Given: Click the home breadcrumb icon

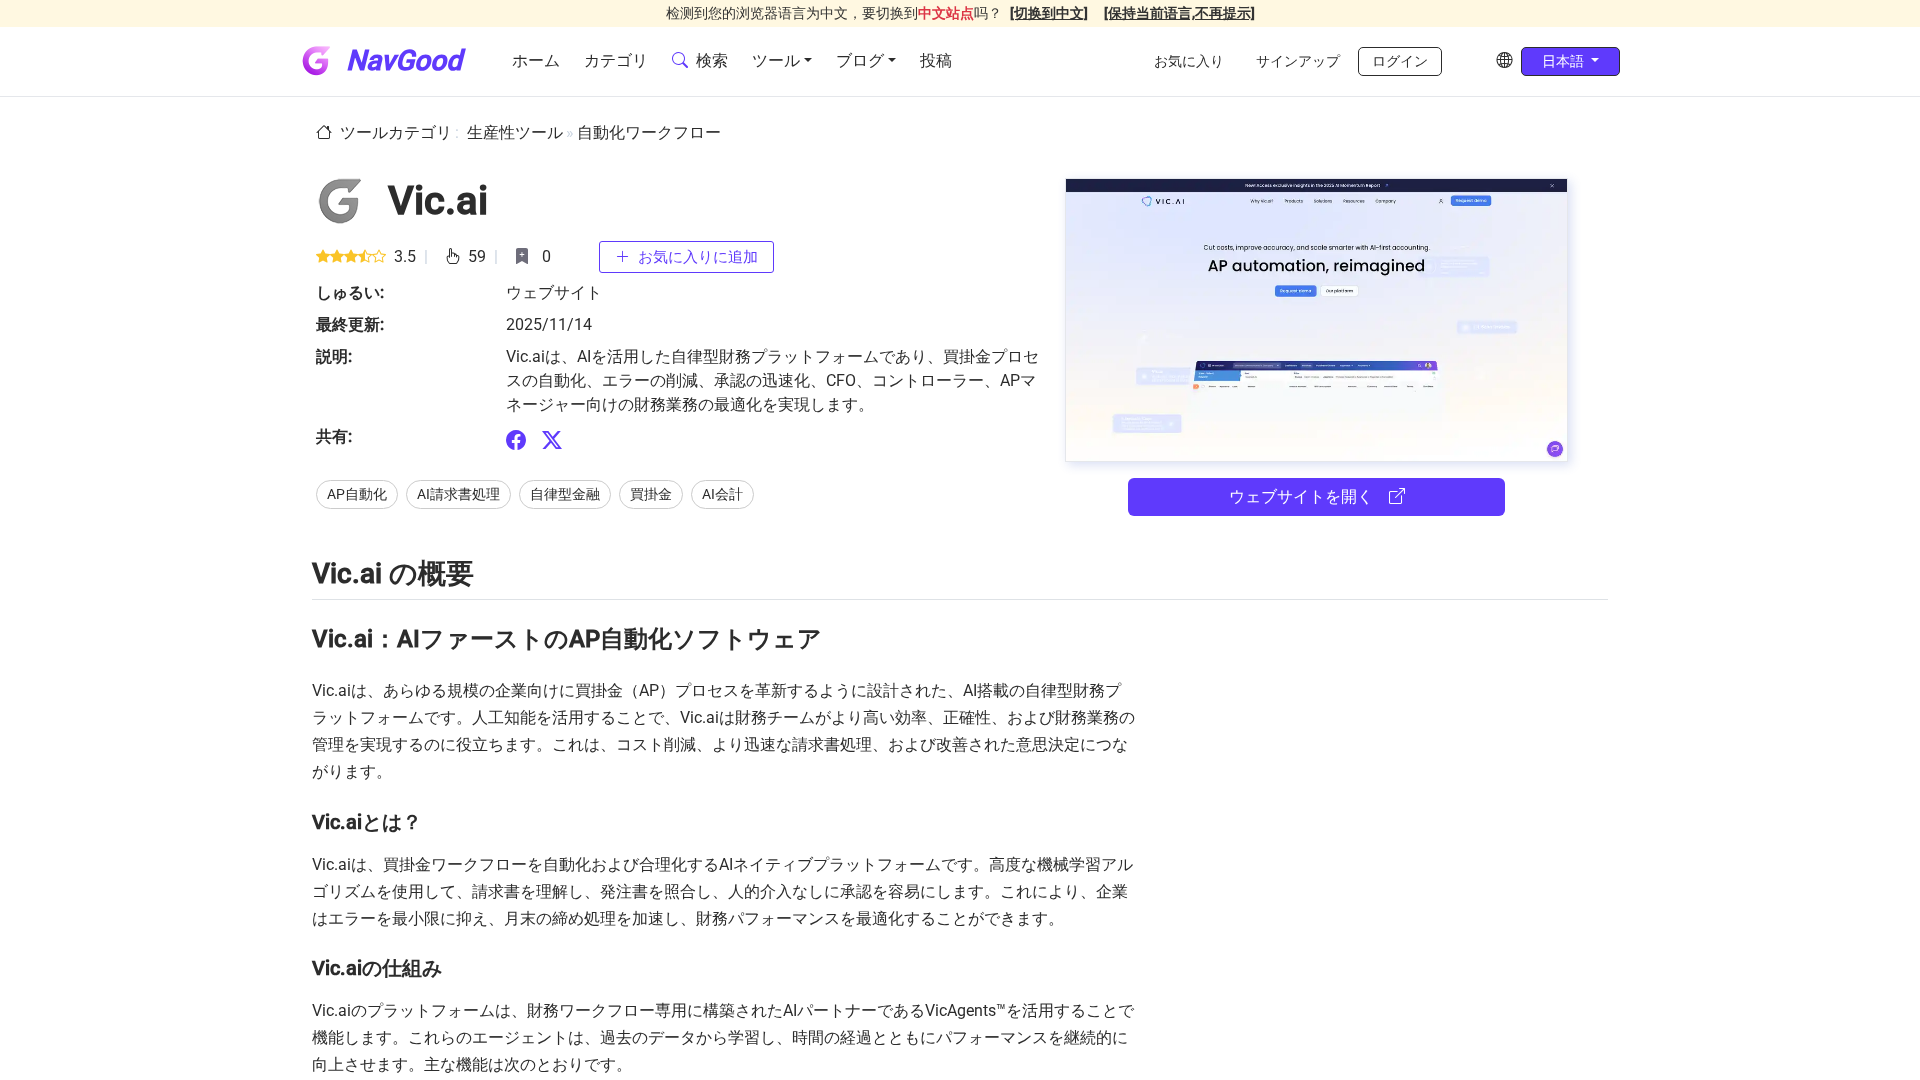Looking at the screenshot, I should (x=324, y=132).
